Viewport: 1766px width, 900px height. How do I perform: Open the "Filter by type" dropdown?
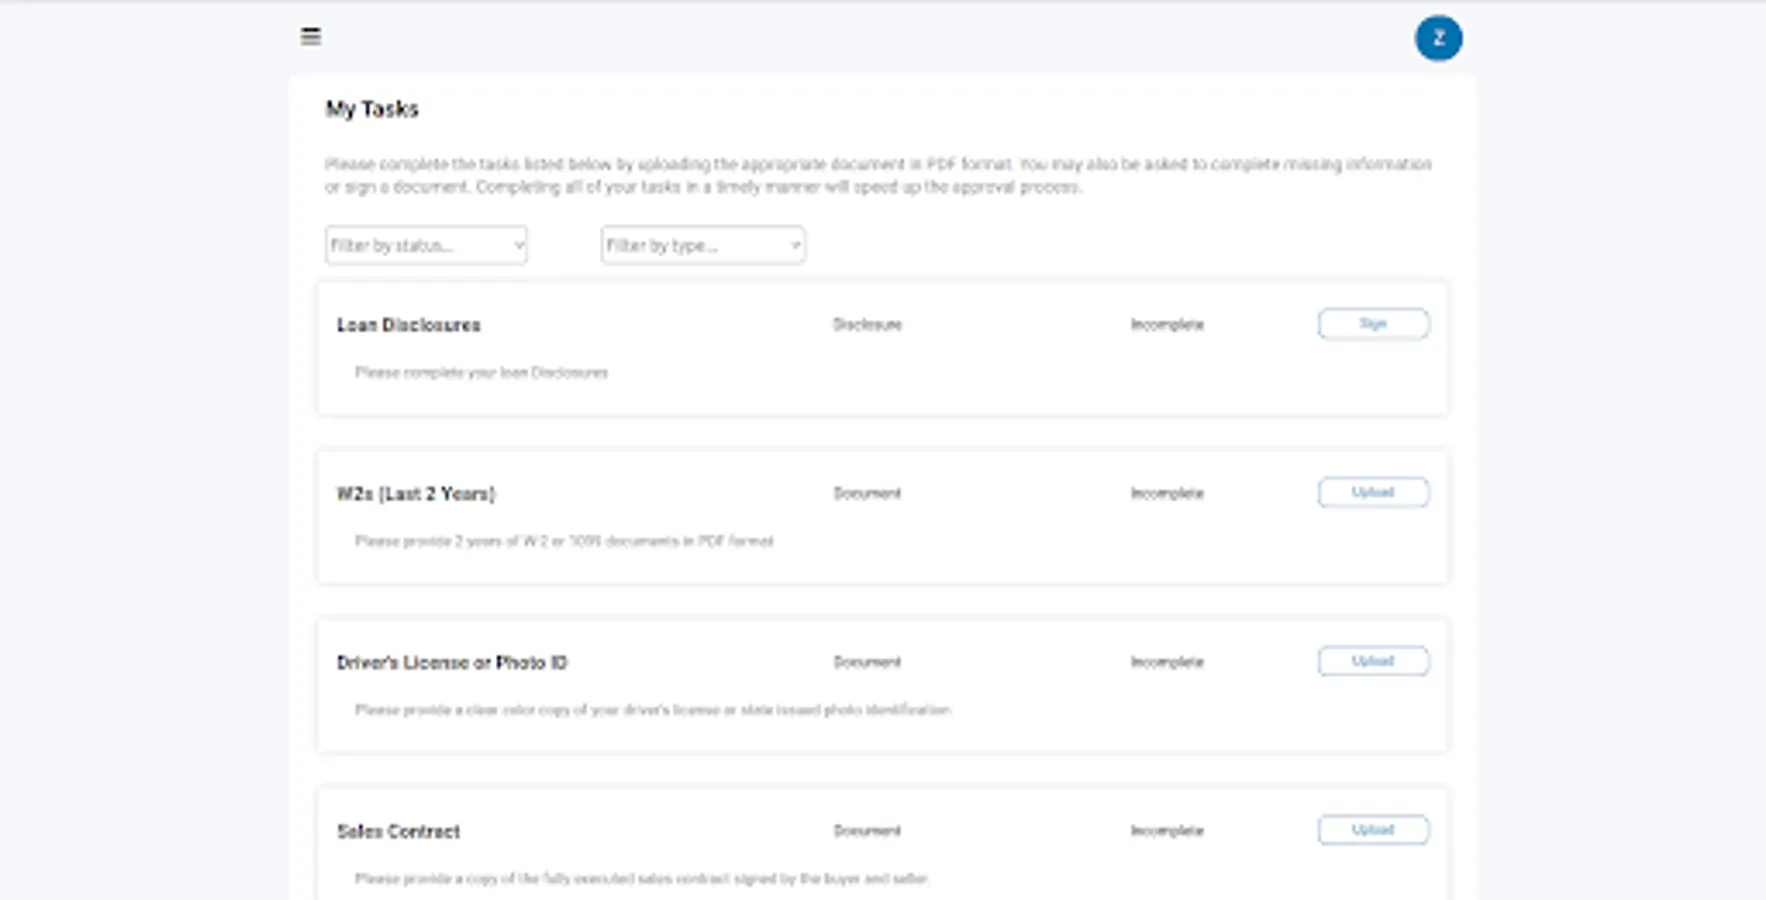(x=702, y=245)
